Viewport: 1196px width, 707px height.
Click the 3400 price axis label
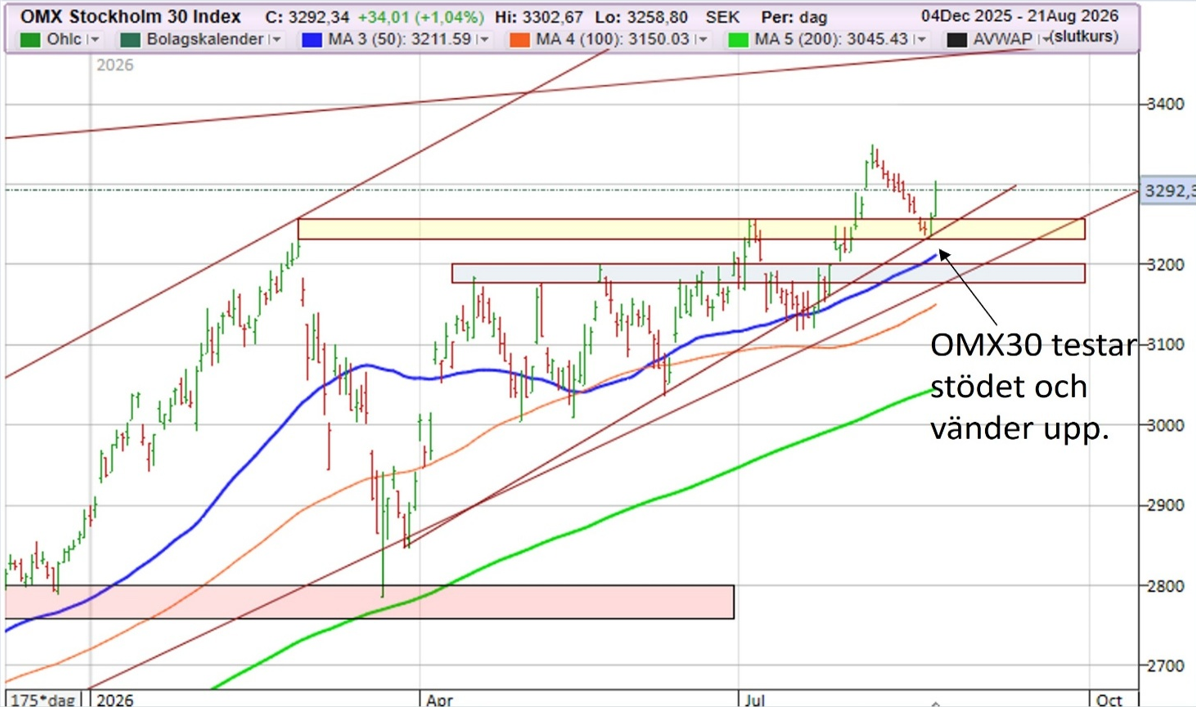tap(1166, 104)
